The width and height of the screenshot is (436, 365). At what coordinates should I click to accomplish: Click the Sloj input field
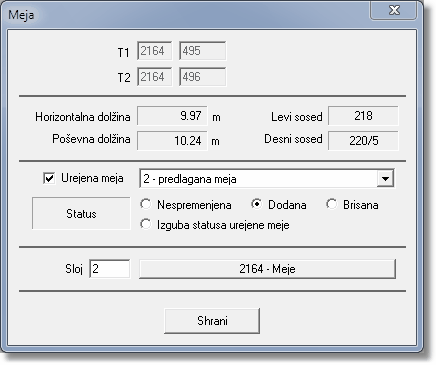coord(110,269)
